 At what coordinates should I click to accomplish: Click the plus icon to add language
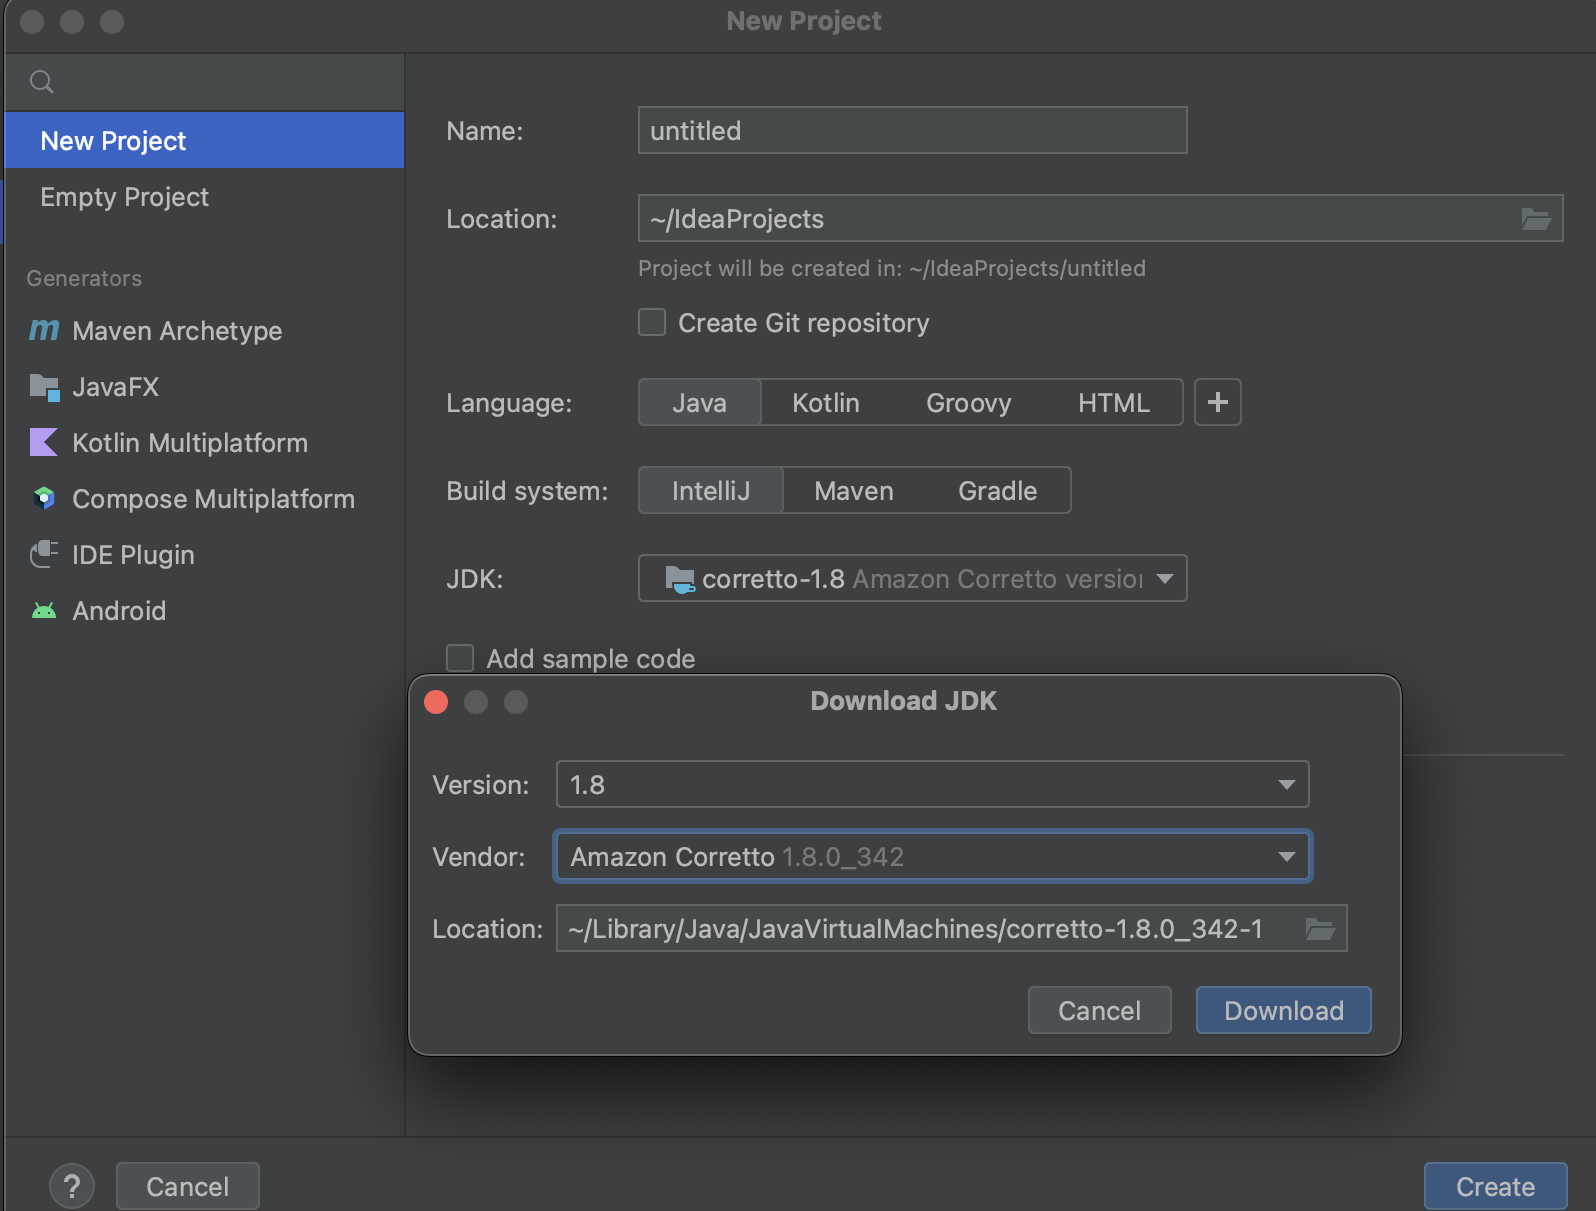(1217, 402)
